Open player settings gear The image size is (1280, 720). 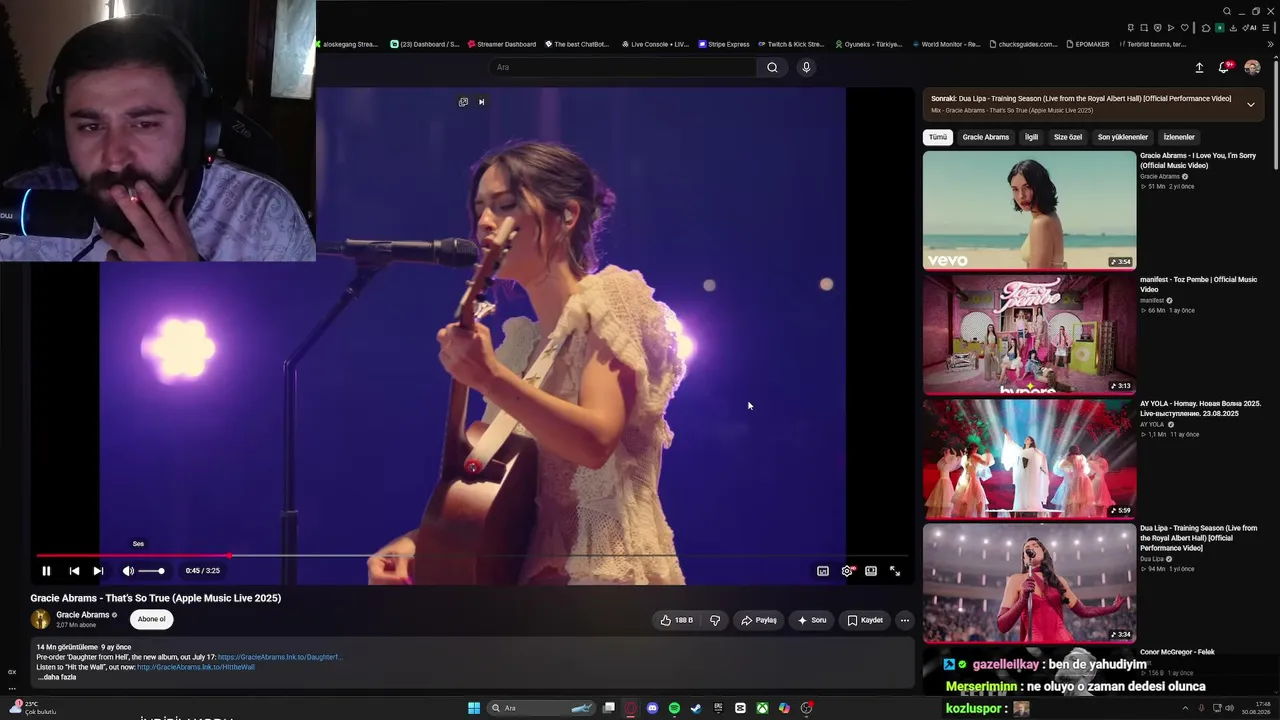click(847, 571)
